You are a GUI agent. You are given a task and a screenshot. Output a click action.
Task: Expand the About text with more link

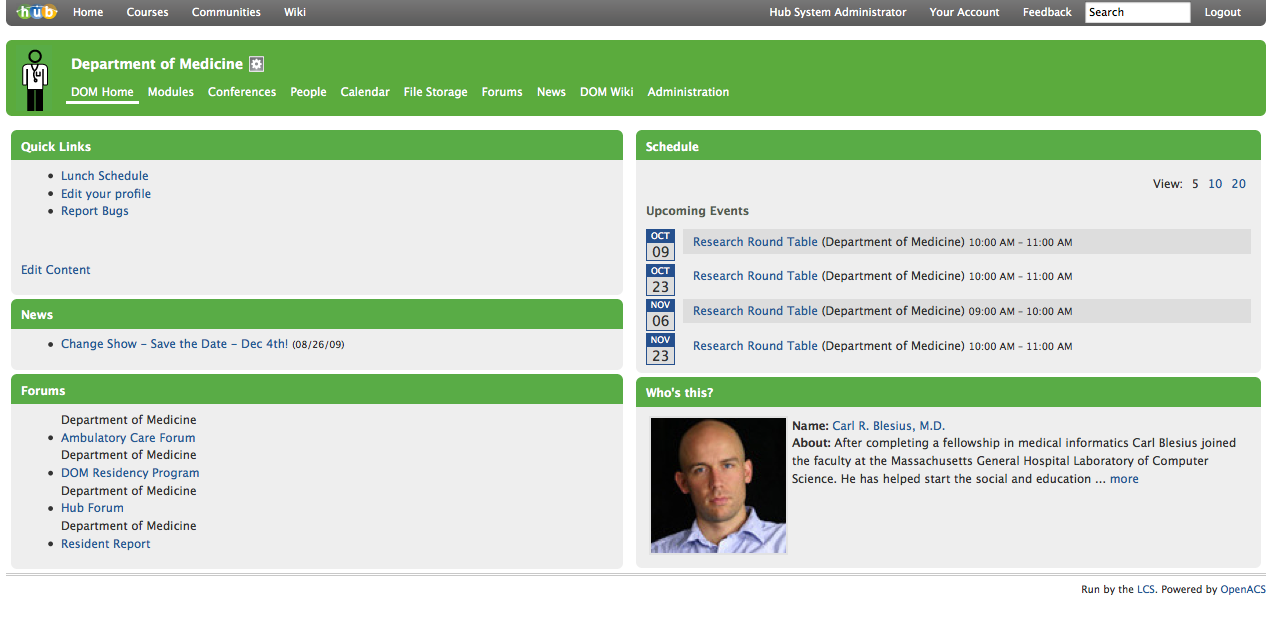coord(1124,479)
